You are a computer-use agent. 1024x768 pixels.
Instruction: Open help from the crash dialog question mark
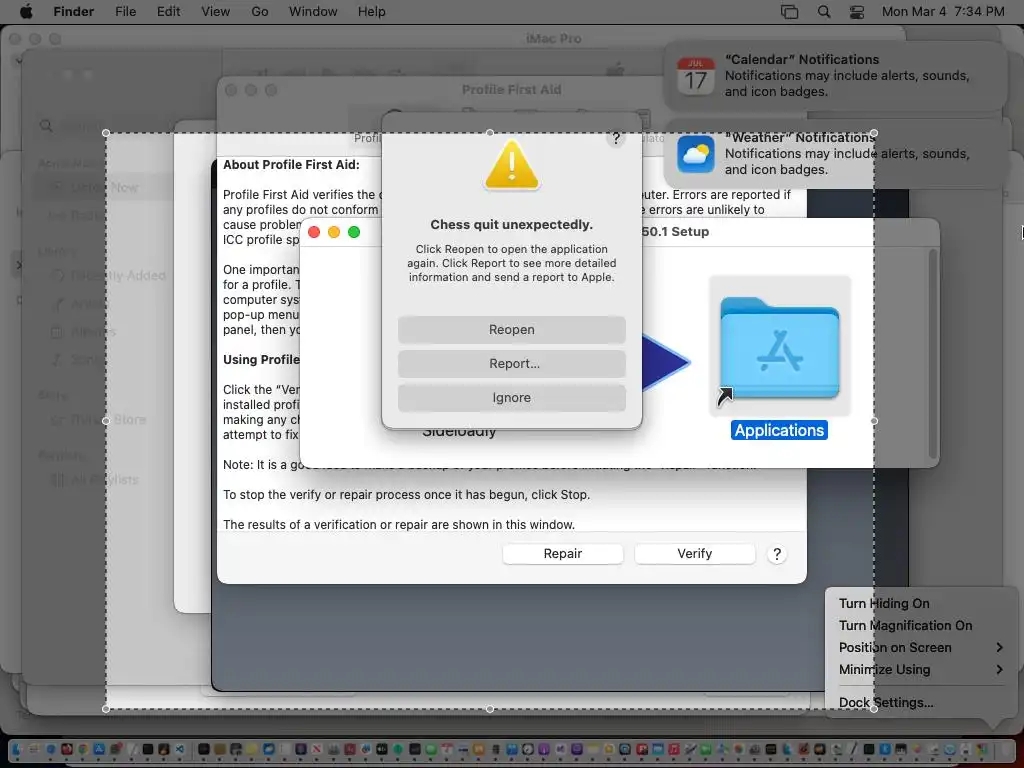615,138
